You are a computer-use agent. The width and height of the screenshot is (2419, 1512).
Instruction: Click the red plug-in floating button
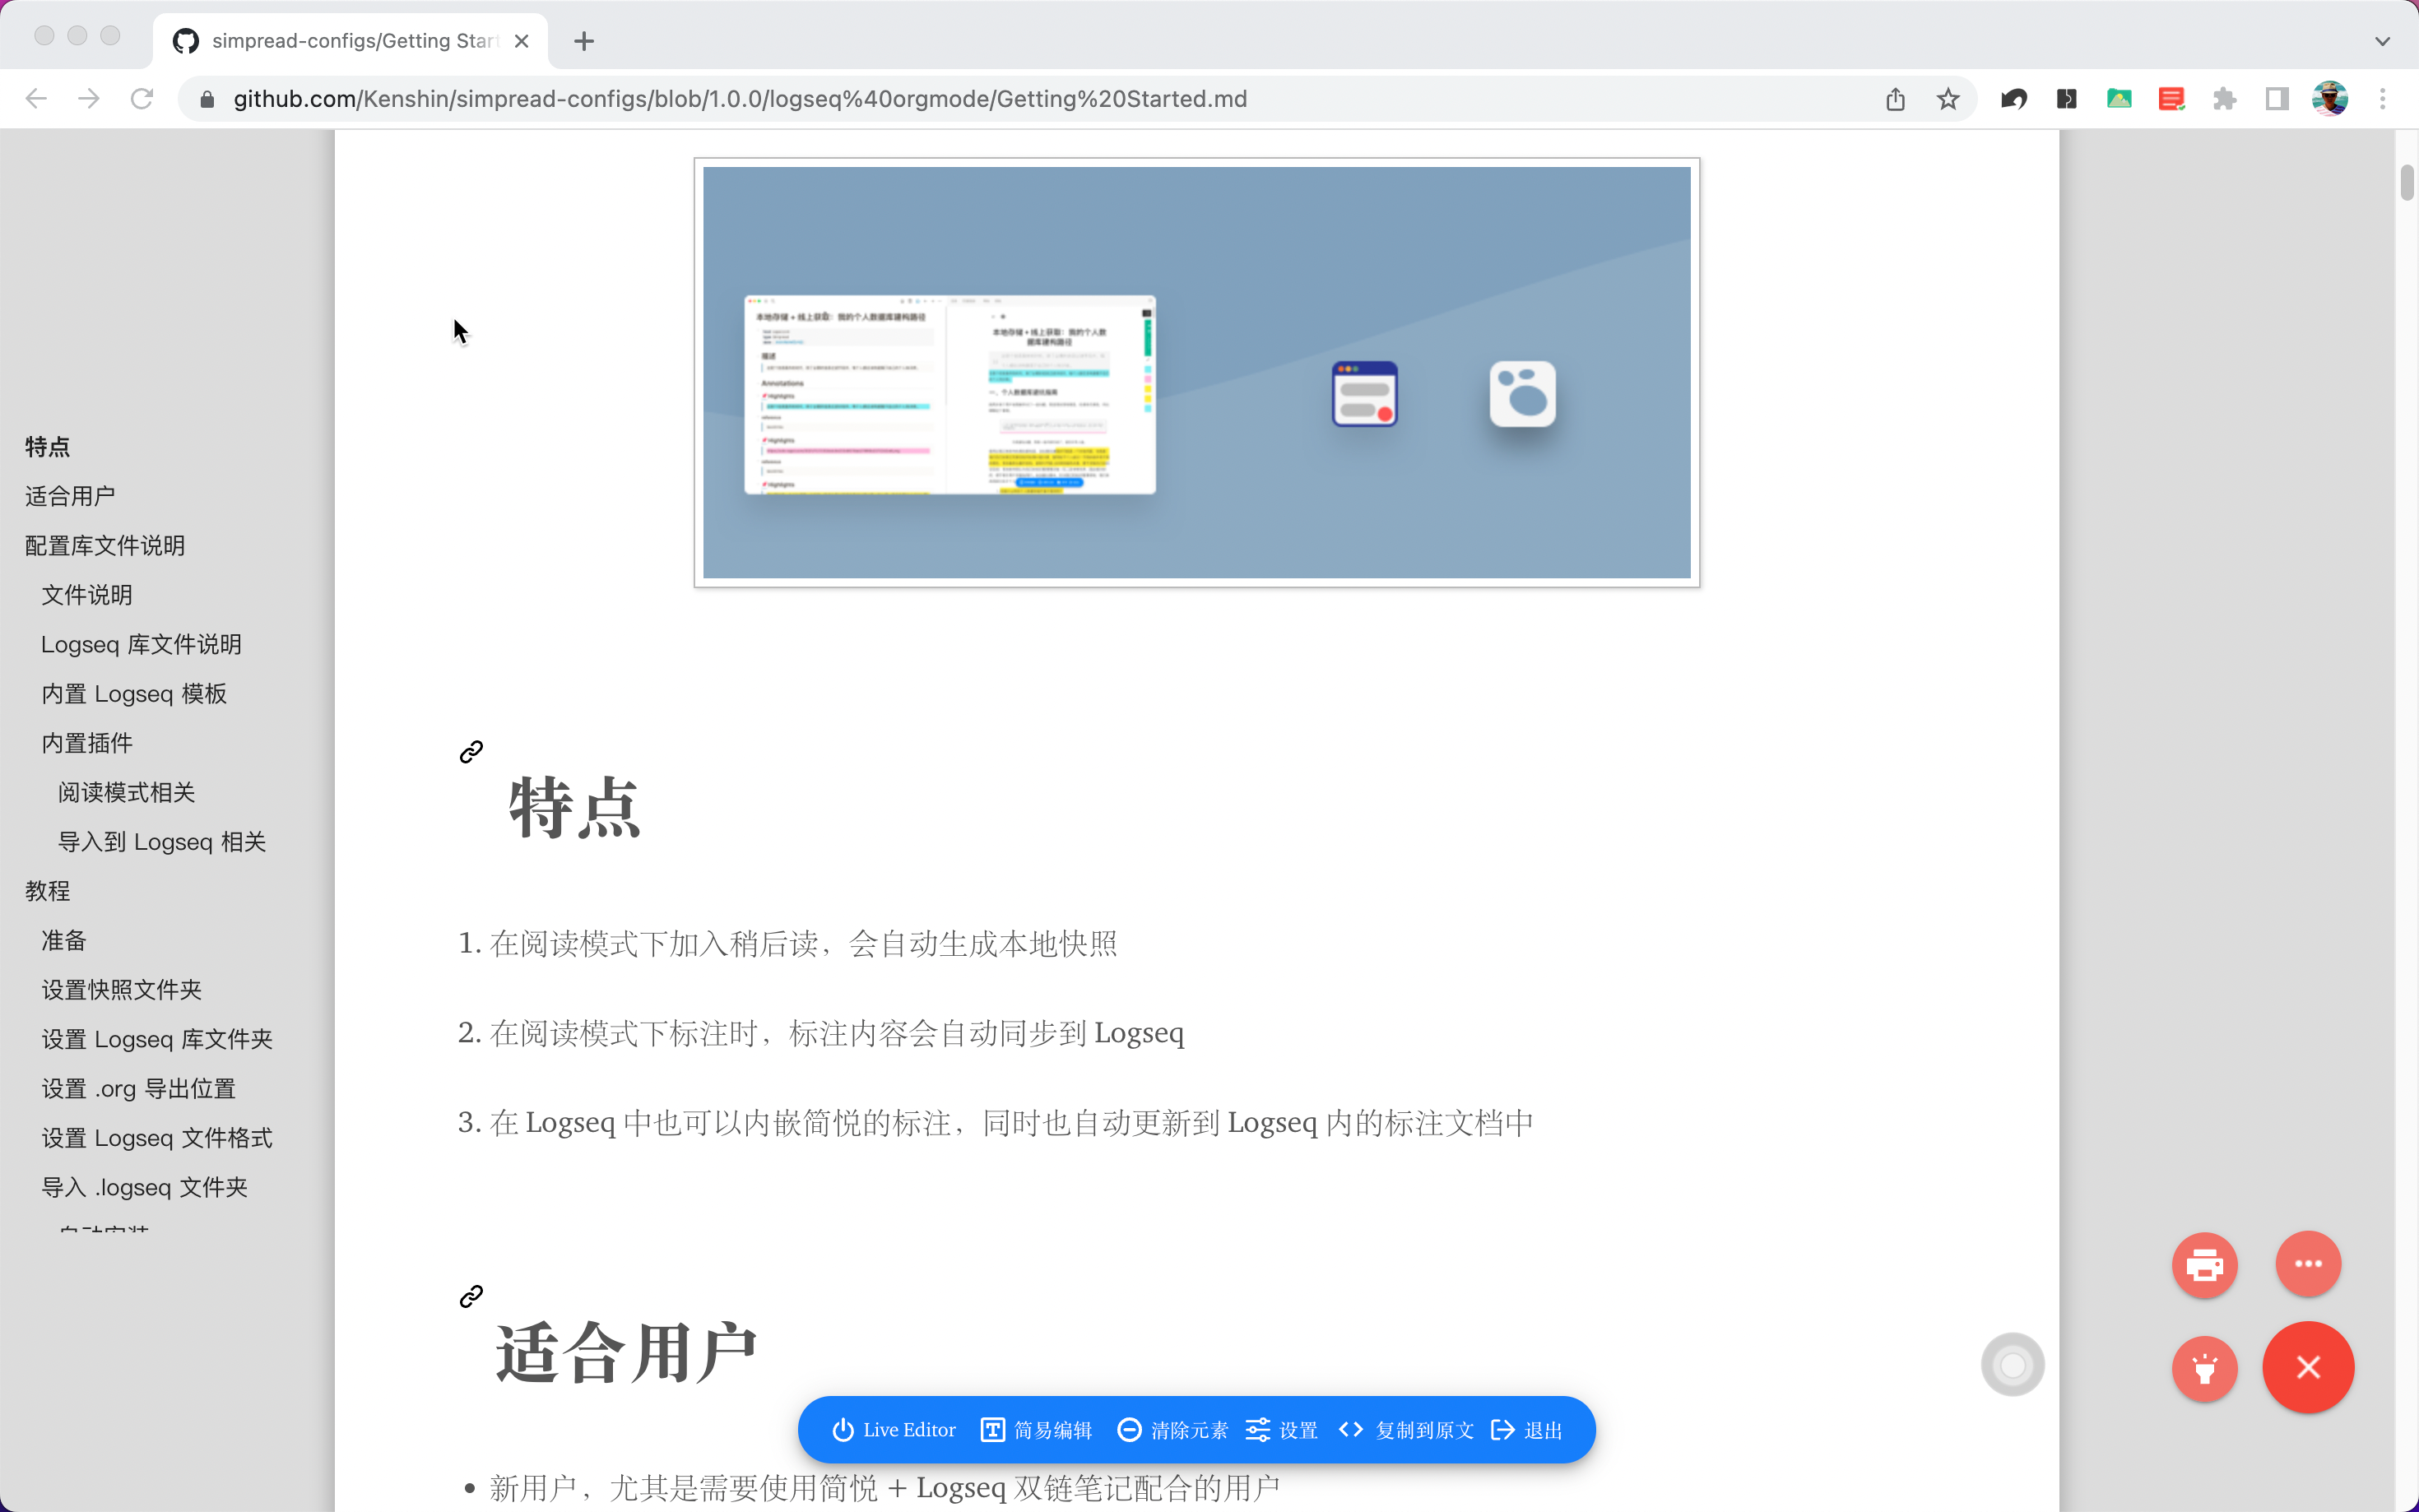[x=2204, y=1367]
